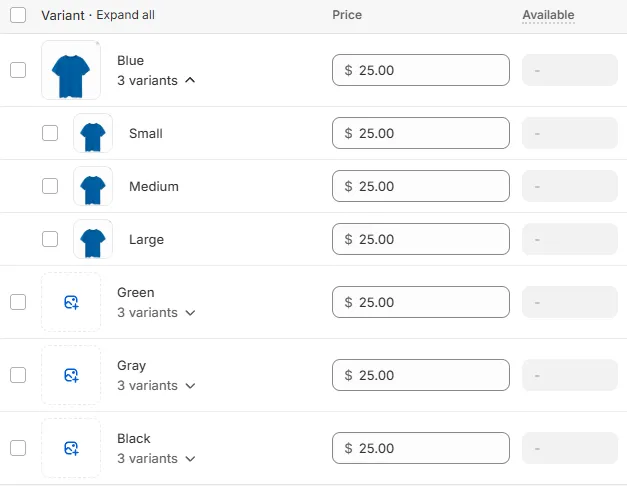
Task: Expand the Gray 3 variants list
Action: coord(156,386)
